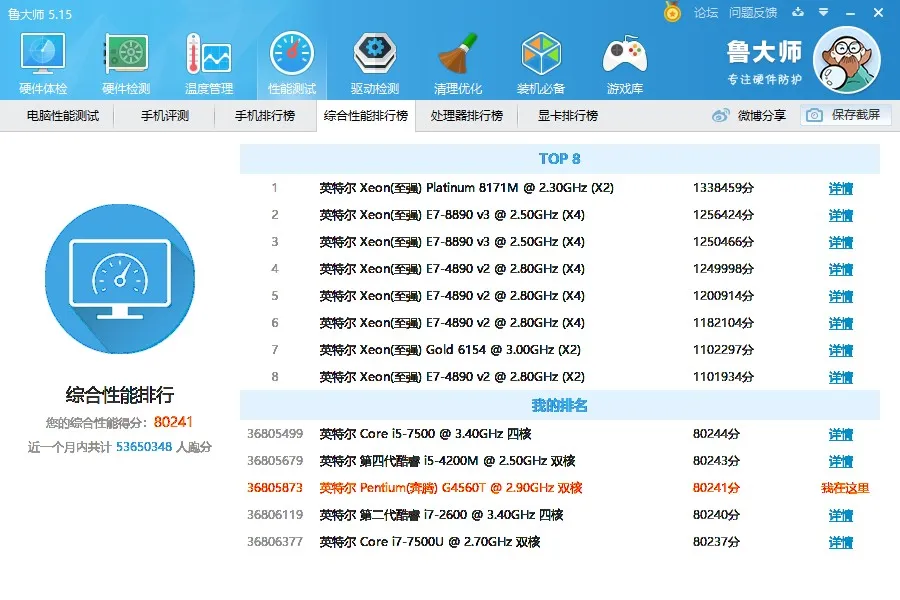Click 我在这里 next to your Pentium G4560T
900x600 pixels.
pos(843,489)
